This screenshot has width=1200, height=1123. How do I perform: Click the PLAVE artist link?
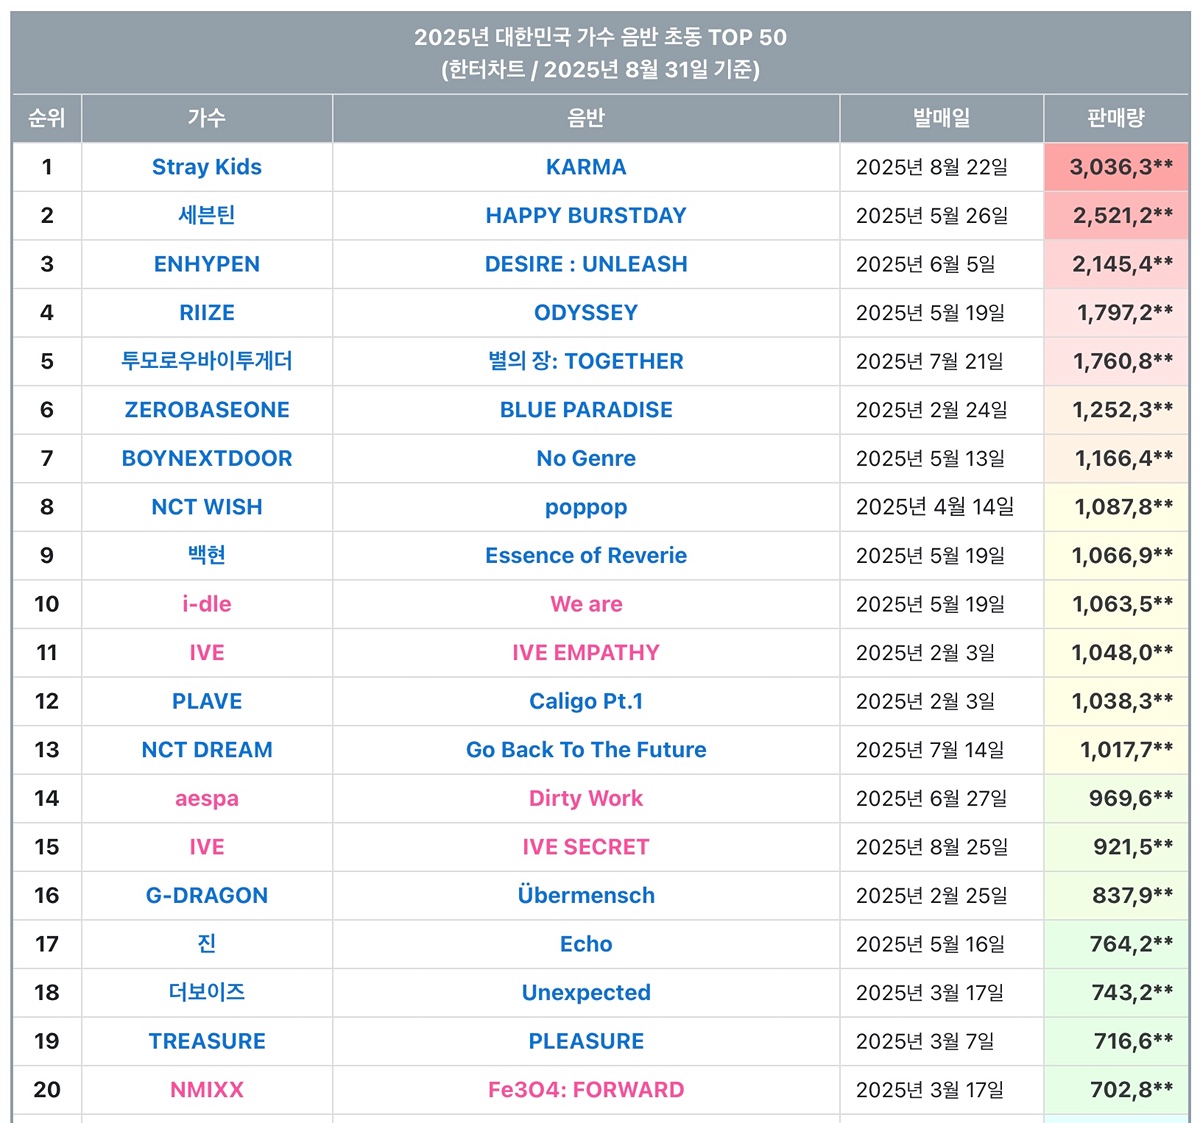pos(207,701)
